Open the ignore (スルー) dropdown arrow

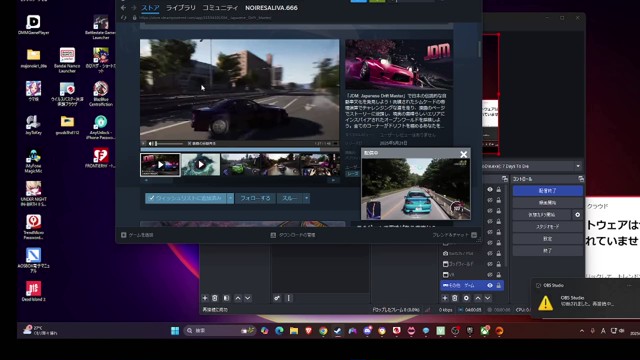click(306, 198)
